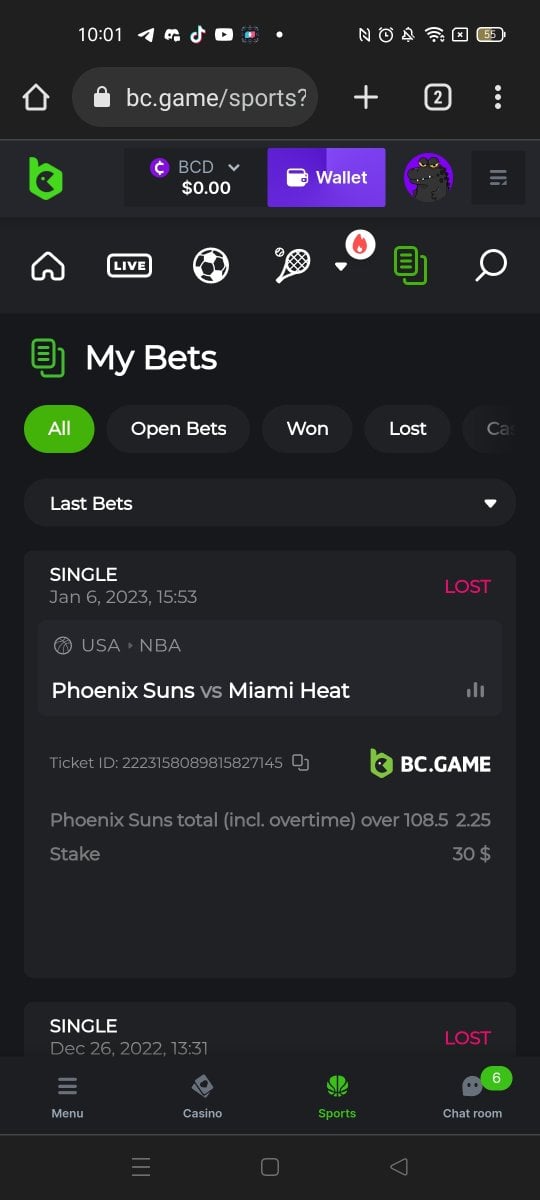
Task: Select the Lost filter tab
Action: click(x=408, y=429)
